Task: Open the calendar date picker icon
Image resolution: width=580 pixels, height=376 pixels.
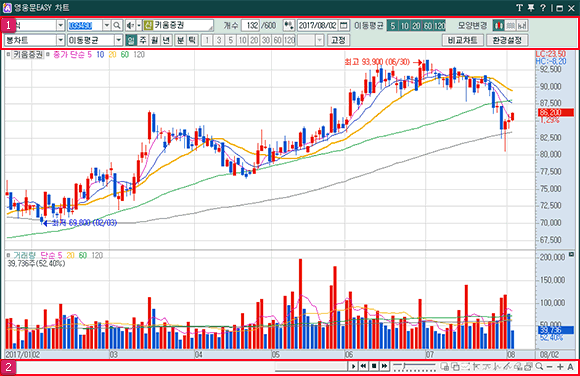Action: pos(344,26)
